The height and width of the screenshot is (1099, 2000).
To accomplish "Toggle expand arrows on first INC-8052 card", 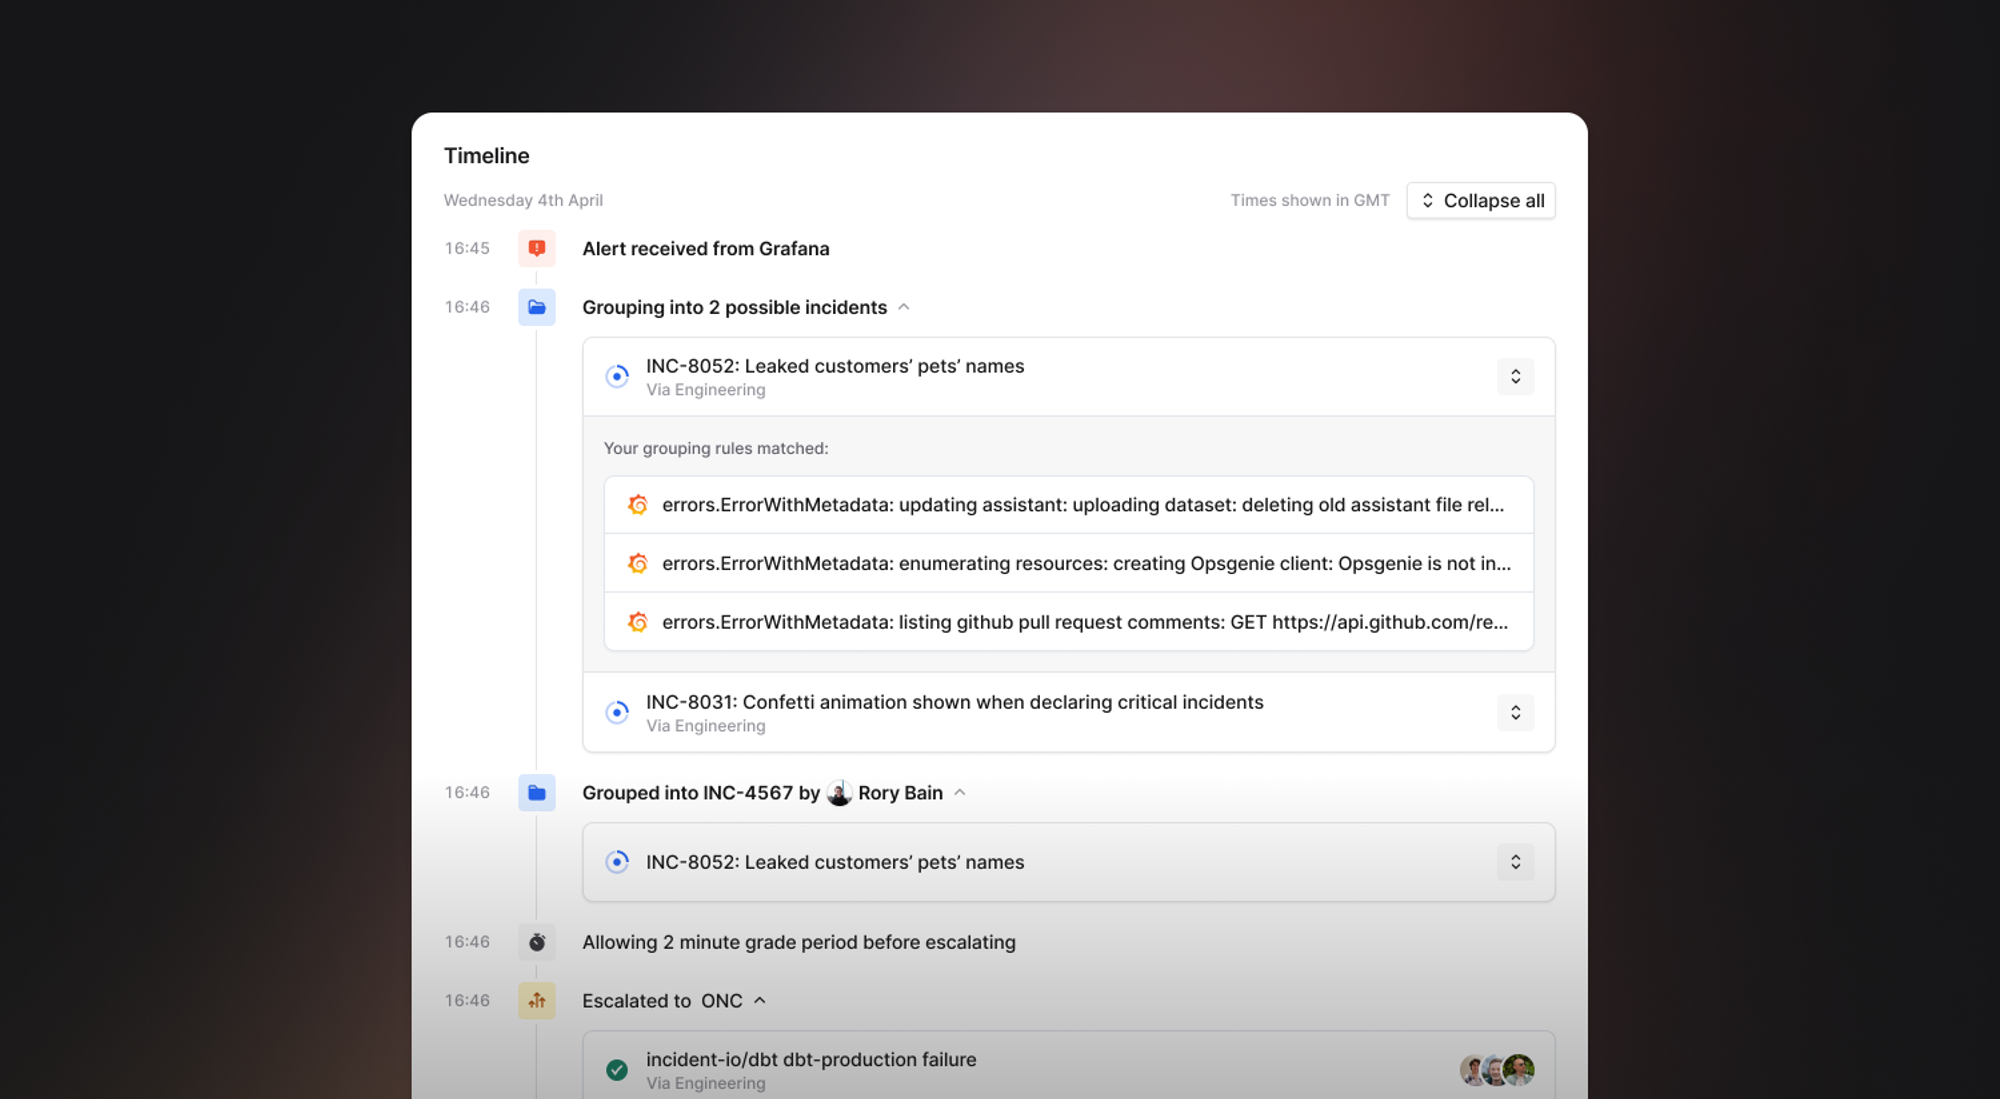I will 1515,376.
